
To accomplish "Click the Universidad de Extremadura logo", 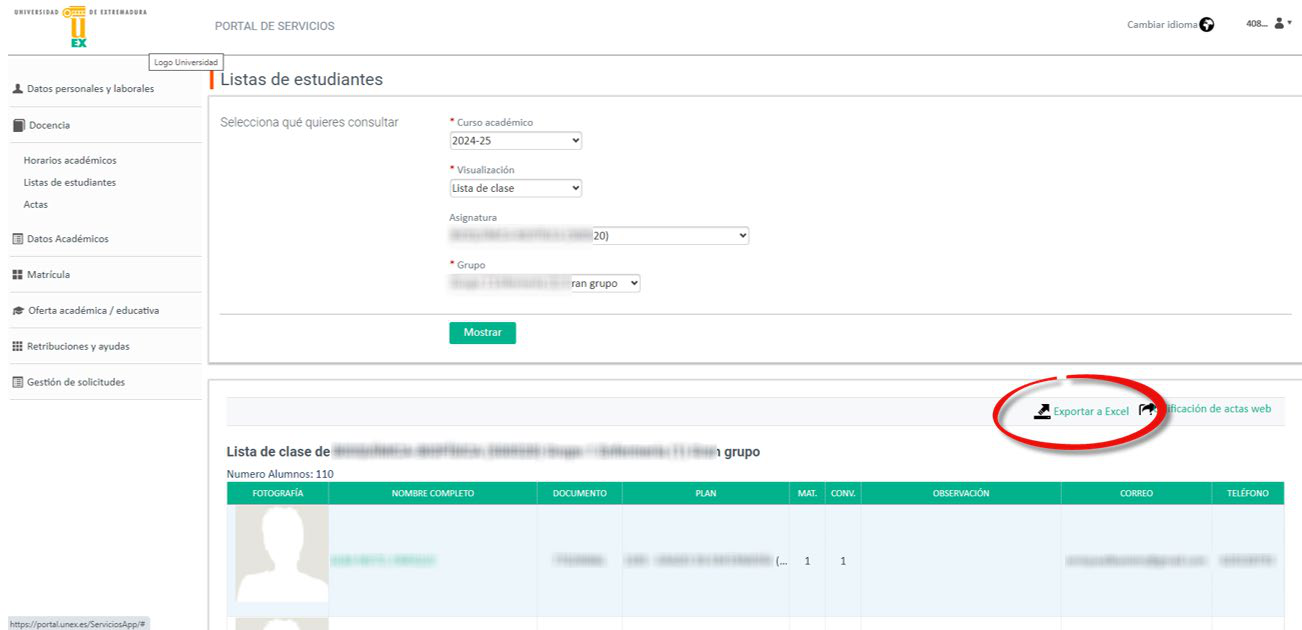I will click(79, 26).
